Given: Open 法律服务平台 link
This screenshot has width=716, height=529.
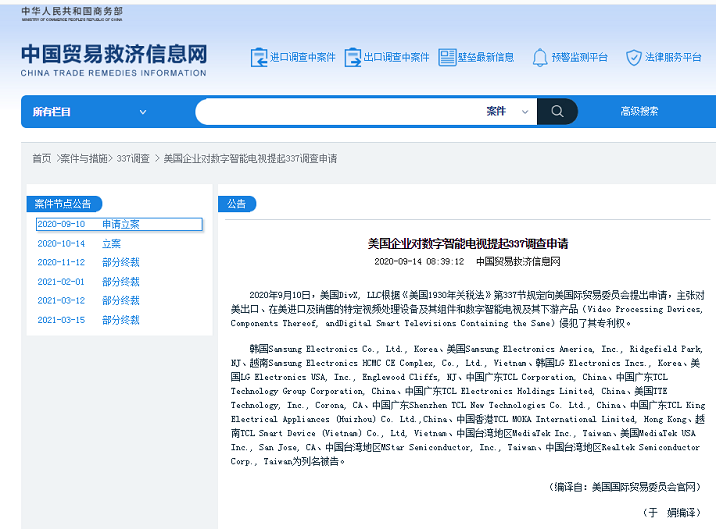Looking at the screenshot, I should point(673,58).
